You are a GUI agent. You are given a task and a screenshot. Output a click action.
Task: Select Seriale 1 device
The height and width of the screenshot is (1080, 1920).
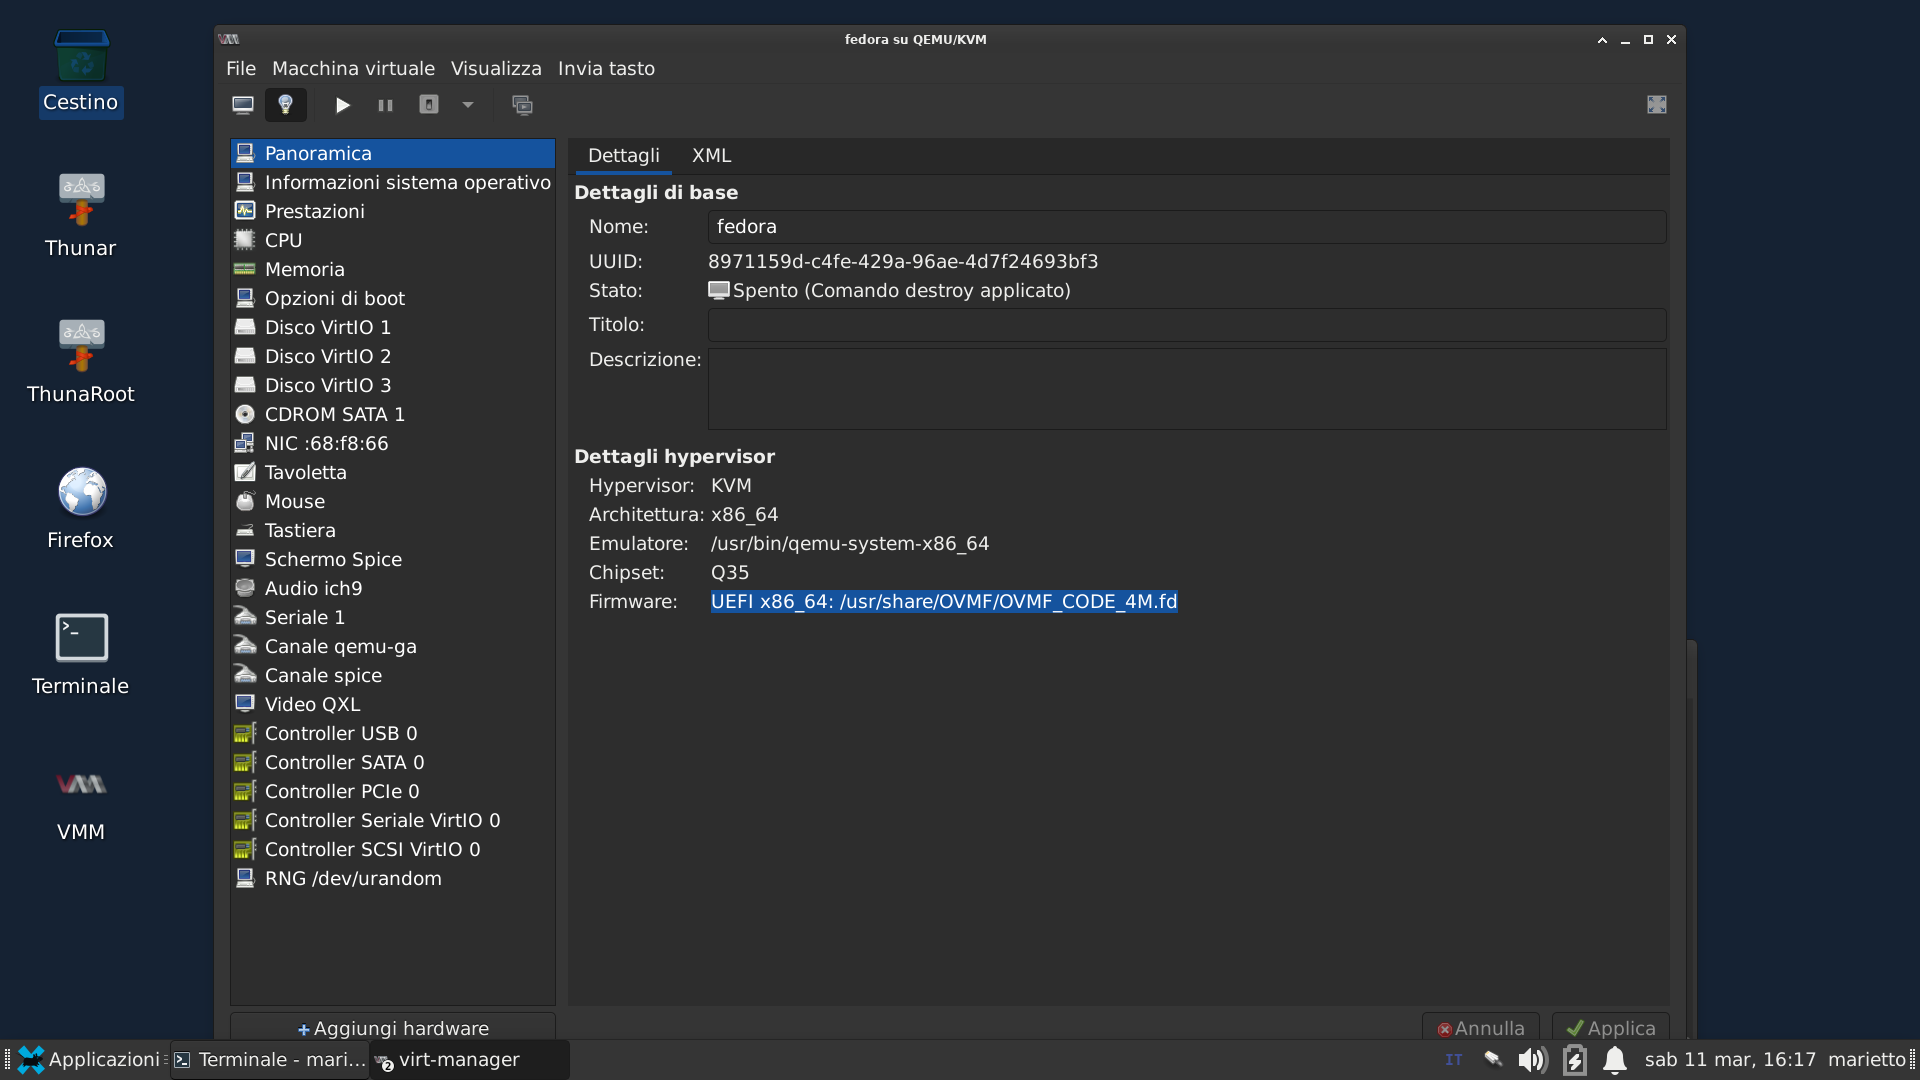click(393, 617)
